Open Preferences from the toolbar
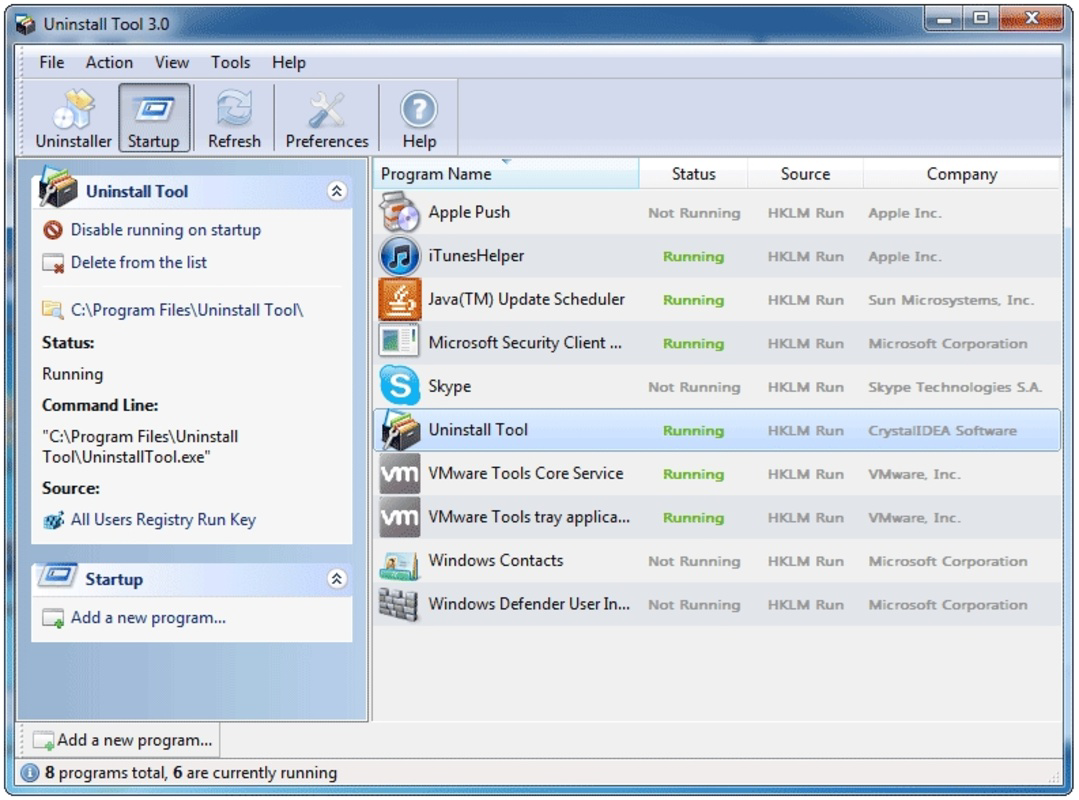The image size is (1079, 800). click(x=326, y=116)
